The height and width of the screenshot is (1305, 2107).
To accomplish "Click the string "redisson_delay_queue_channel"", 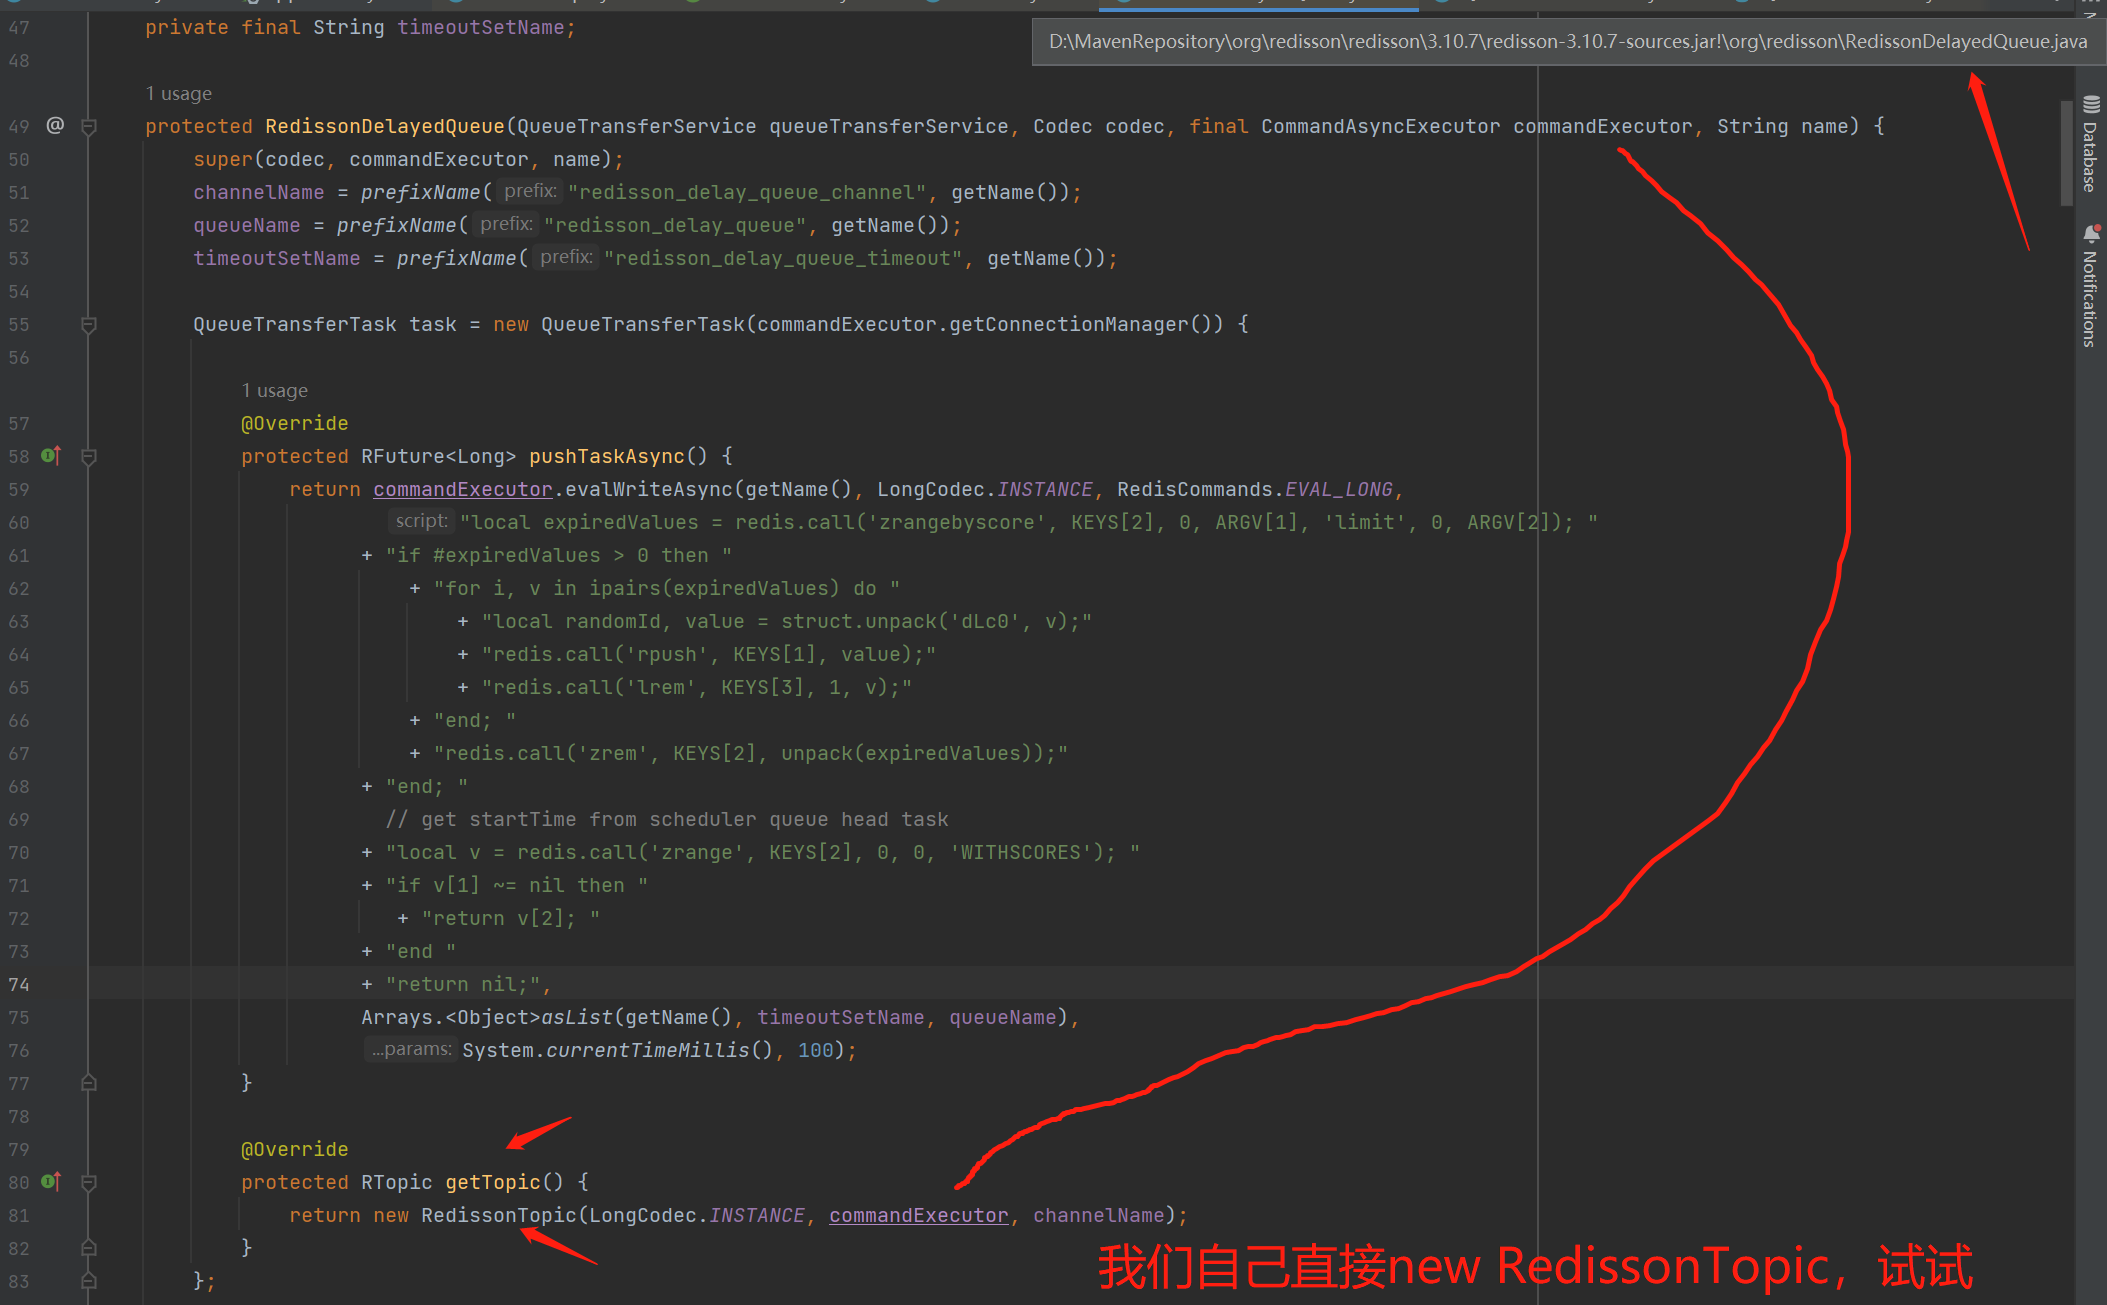I will 748,192.
